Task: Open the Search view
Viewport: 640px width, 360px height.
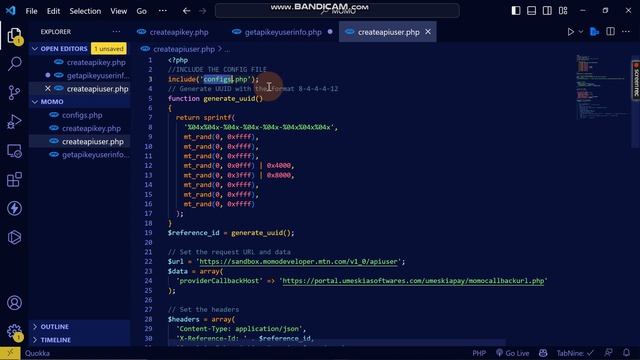Action: pyautogui.click(x=14, y=64)
